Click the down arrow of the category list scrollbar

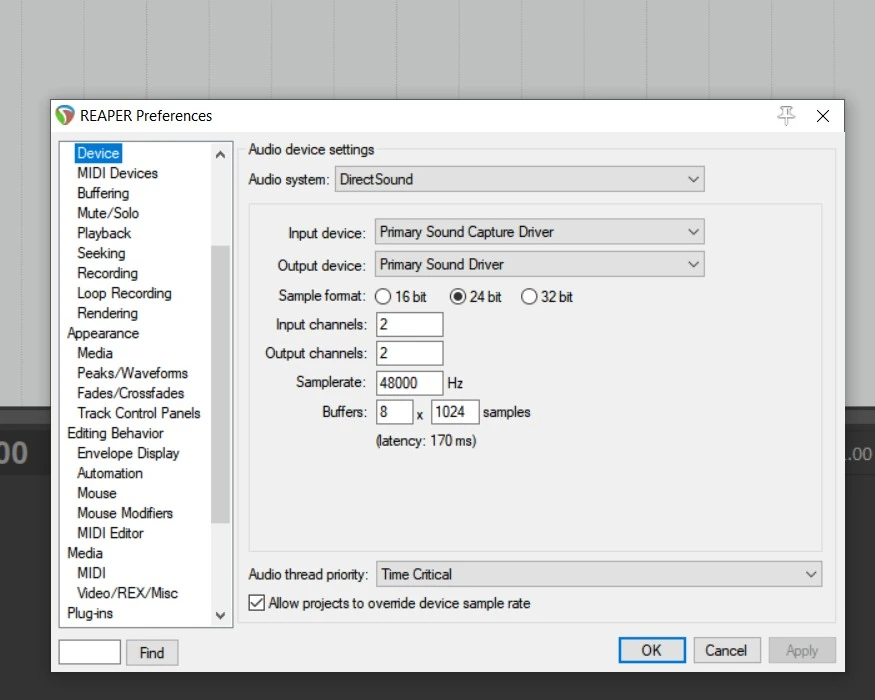pyautogui.click(x=220, y=615)
